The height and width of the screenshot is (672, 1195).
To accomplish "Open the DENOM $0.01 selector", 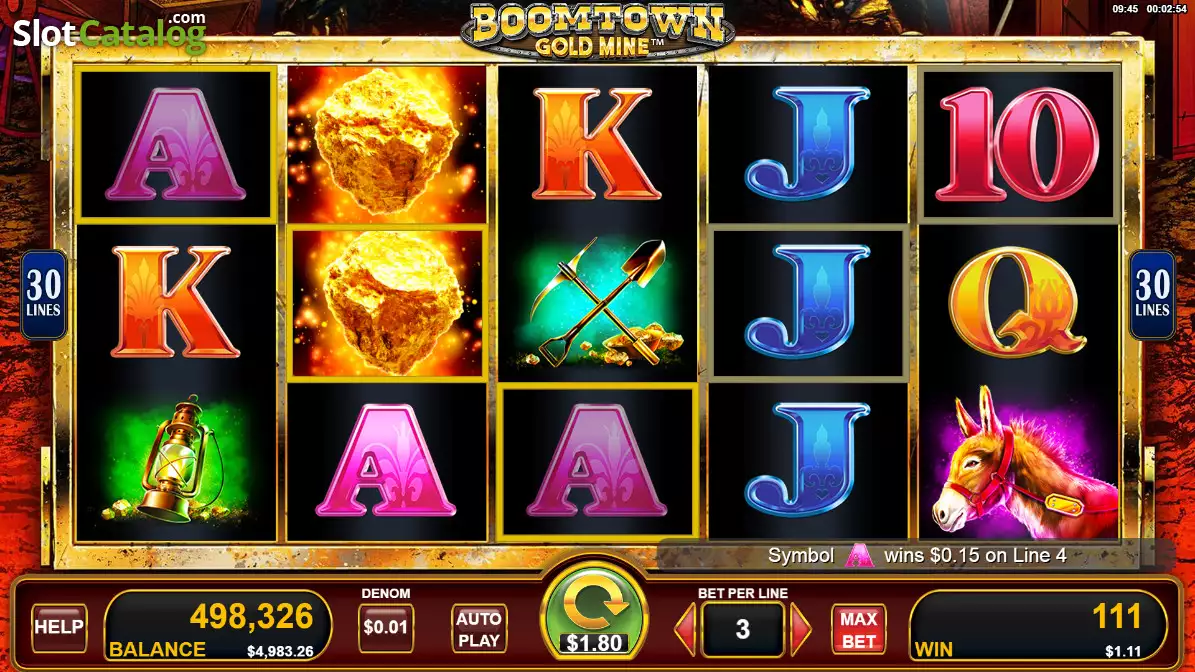I will (386, 627).
